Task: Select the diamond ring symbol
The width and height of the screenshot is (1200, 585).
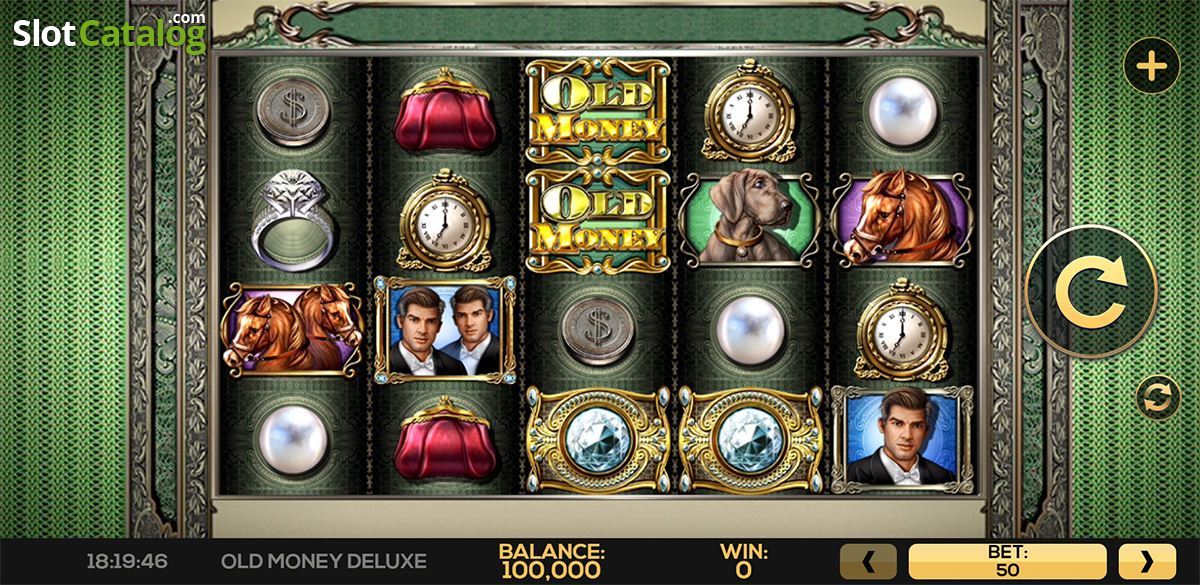Action: click(x=293, y=220)
